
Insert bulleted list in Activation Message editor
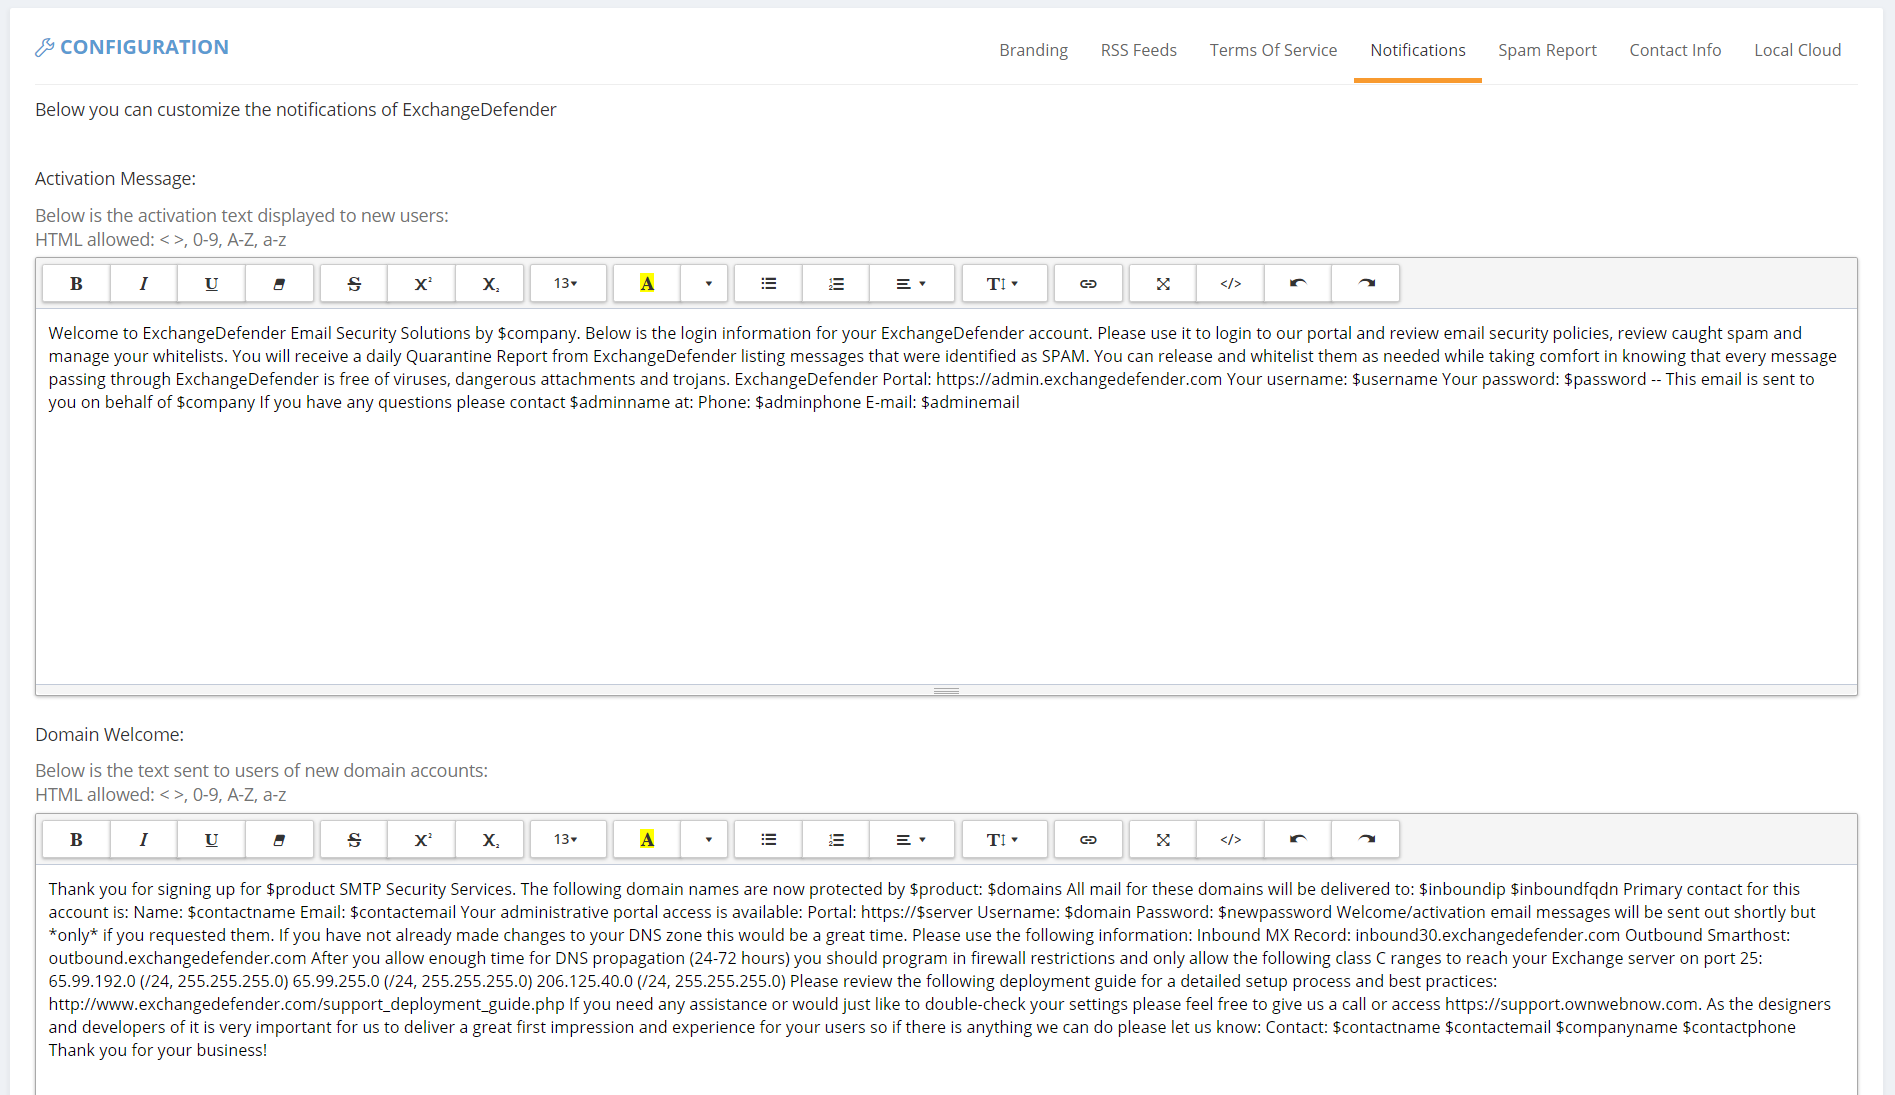pos(768,284)
